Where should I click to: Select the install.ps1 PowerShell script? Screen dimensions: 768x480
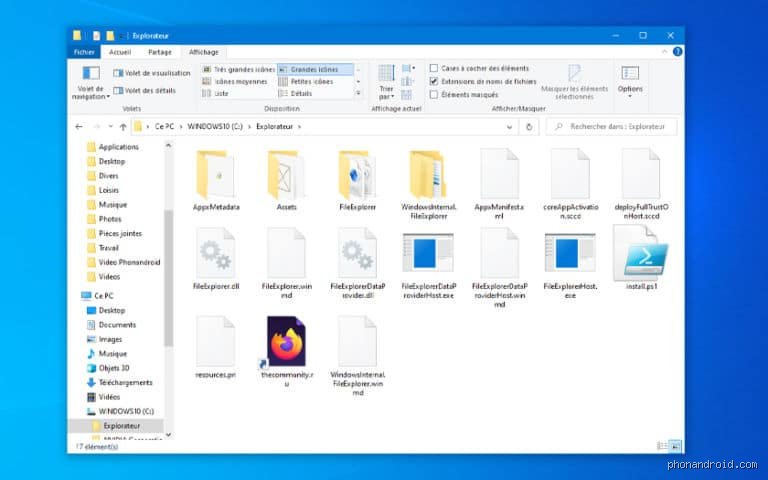pyautogui.click(x=641, y=258)
